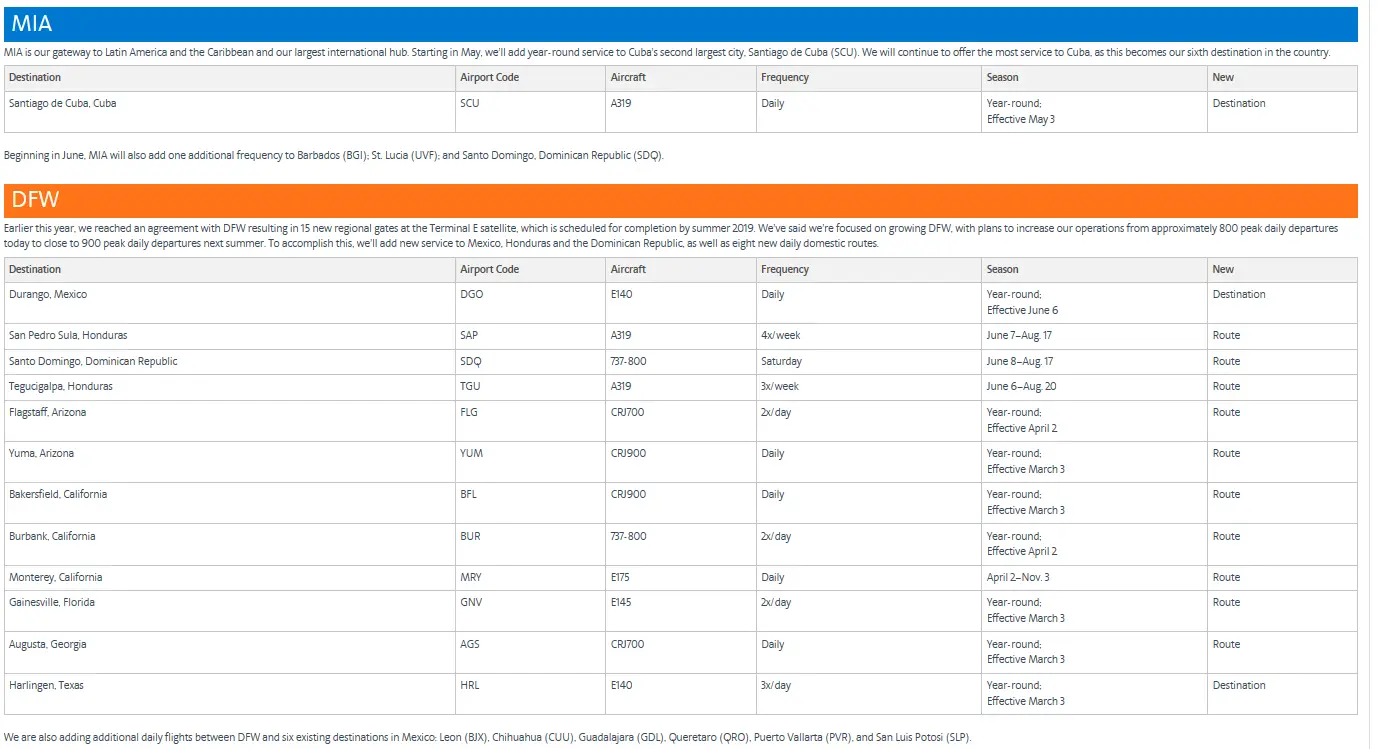Select the Durango, Mexico destination cell

coord(48,295)
